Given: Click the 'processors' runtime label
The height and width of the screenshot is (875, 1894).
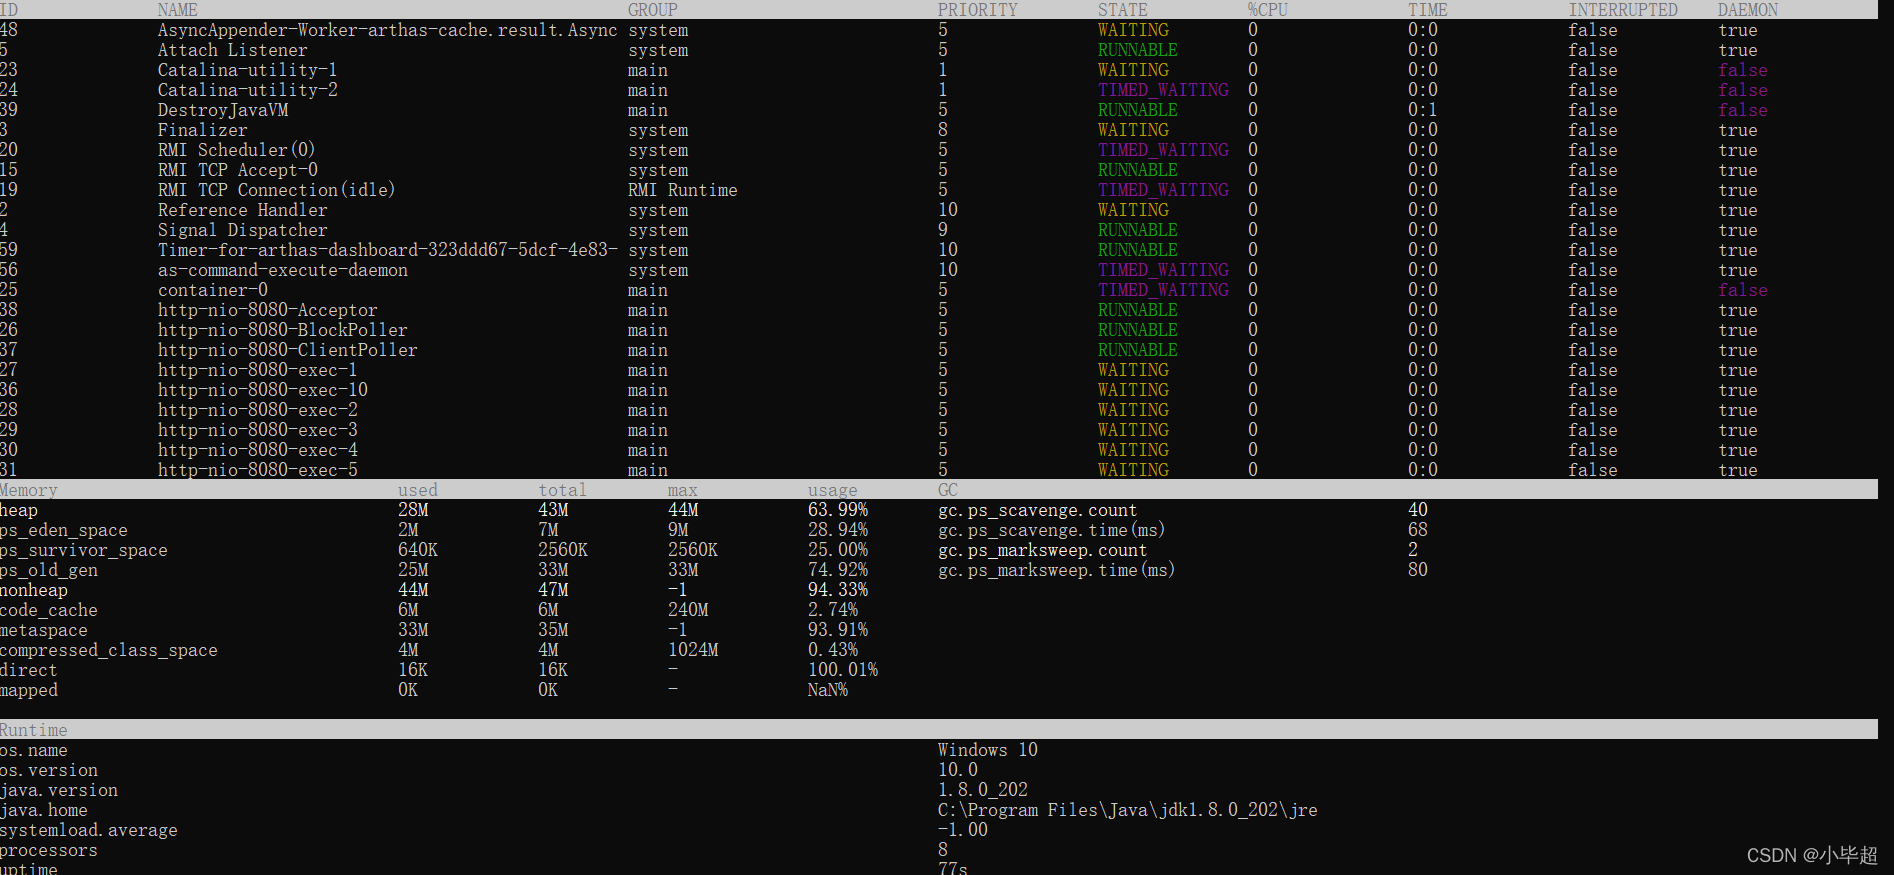Looking at the screenshot, I should [x=49, y=850].
